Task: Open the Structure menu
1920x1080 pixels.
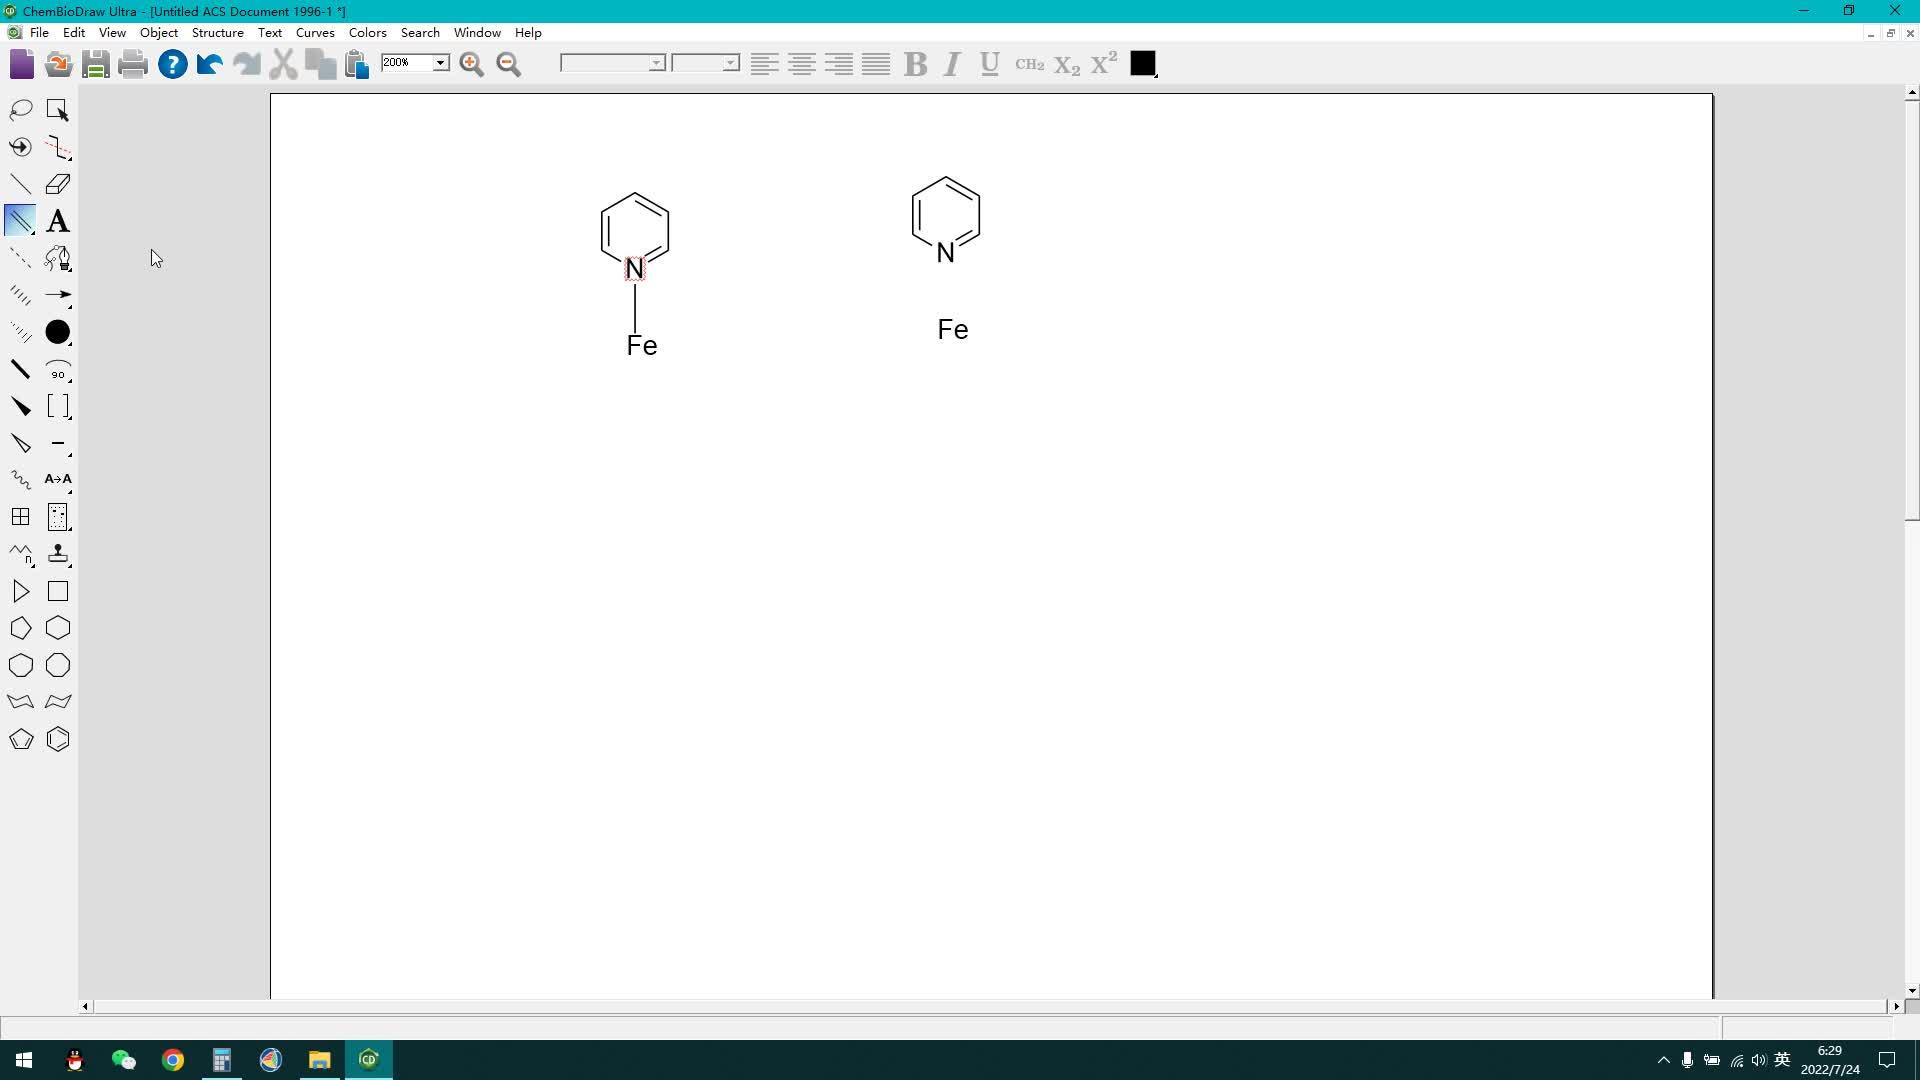Action: point(217,32)
